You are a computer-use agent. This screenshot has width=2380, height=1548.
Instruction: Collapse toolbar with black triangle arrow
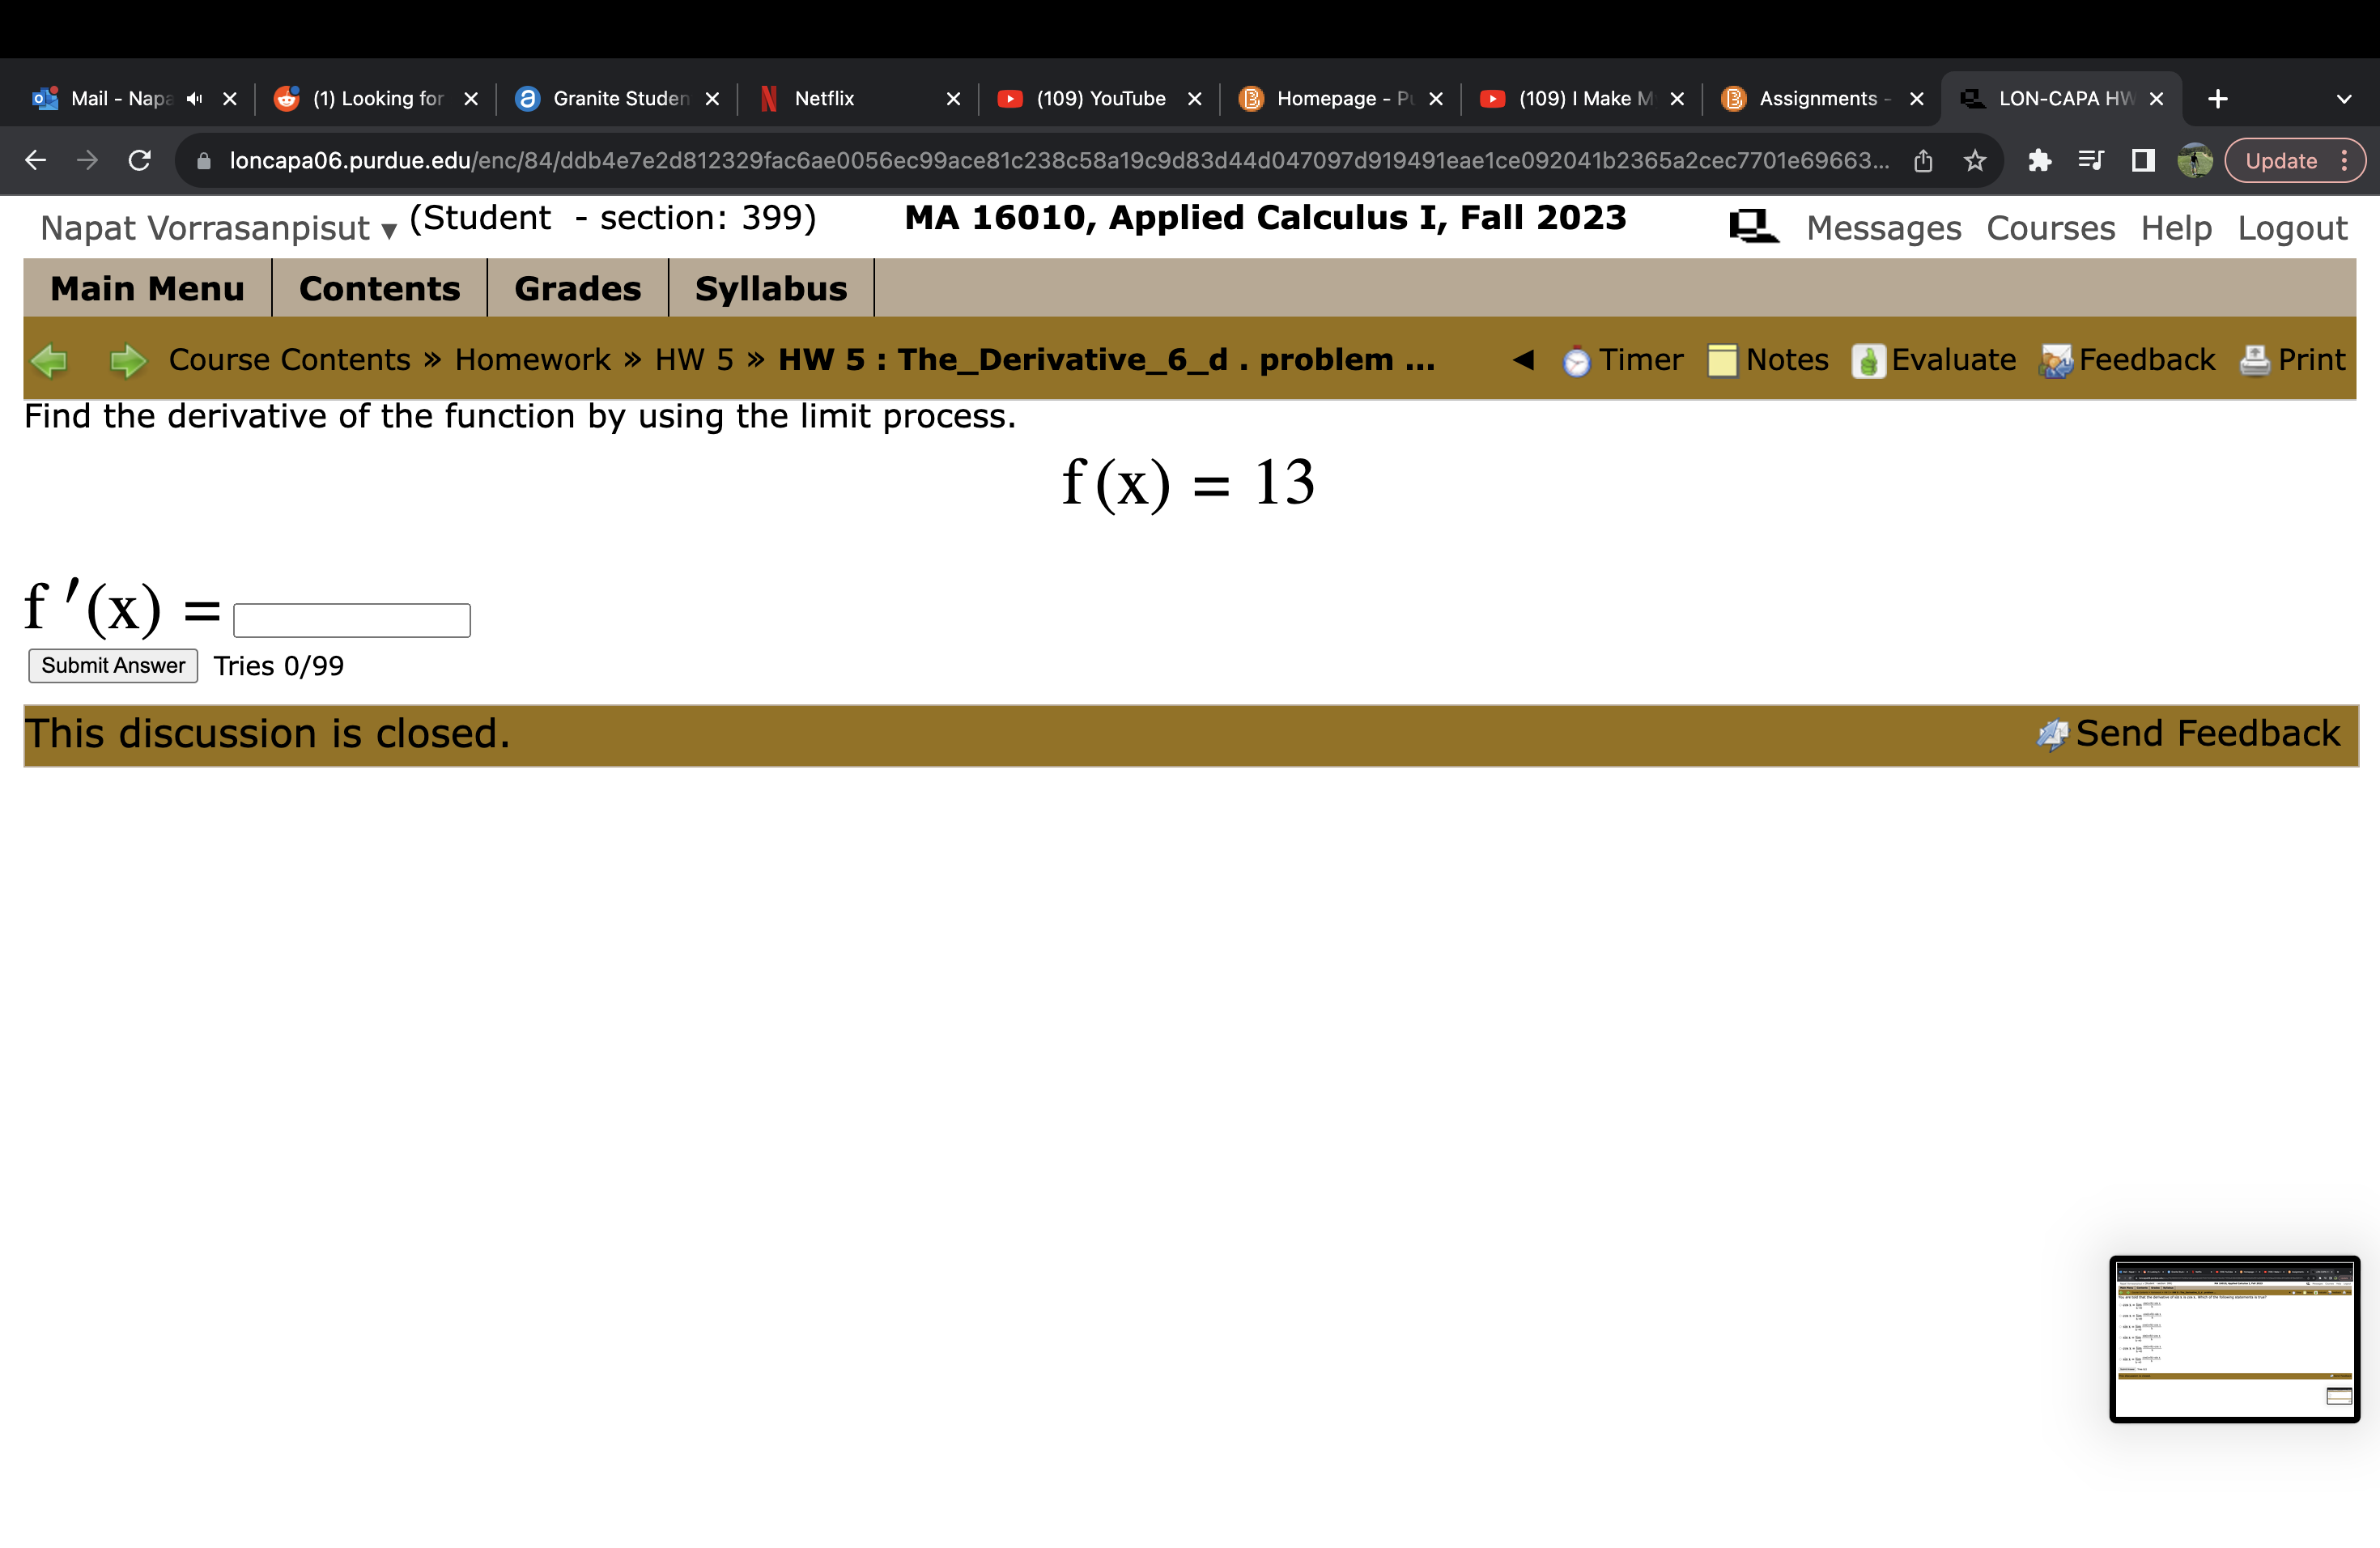click(1523, 360)
